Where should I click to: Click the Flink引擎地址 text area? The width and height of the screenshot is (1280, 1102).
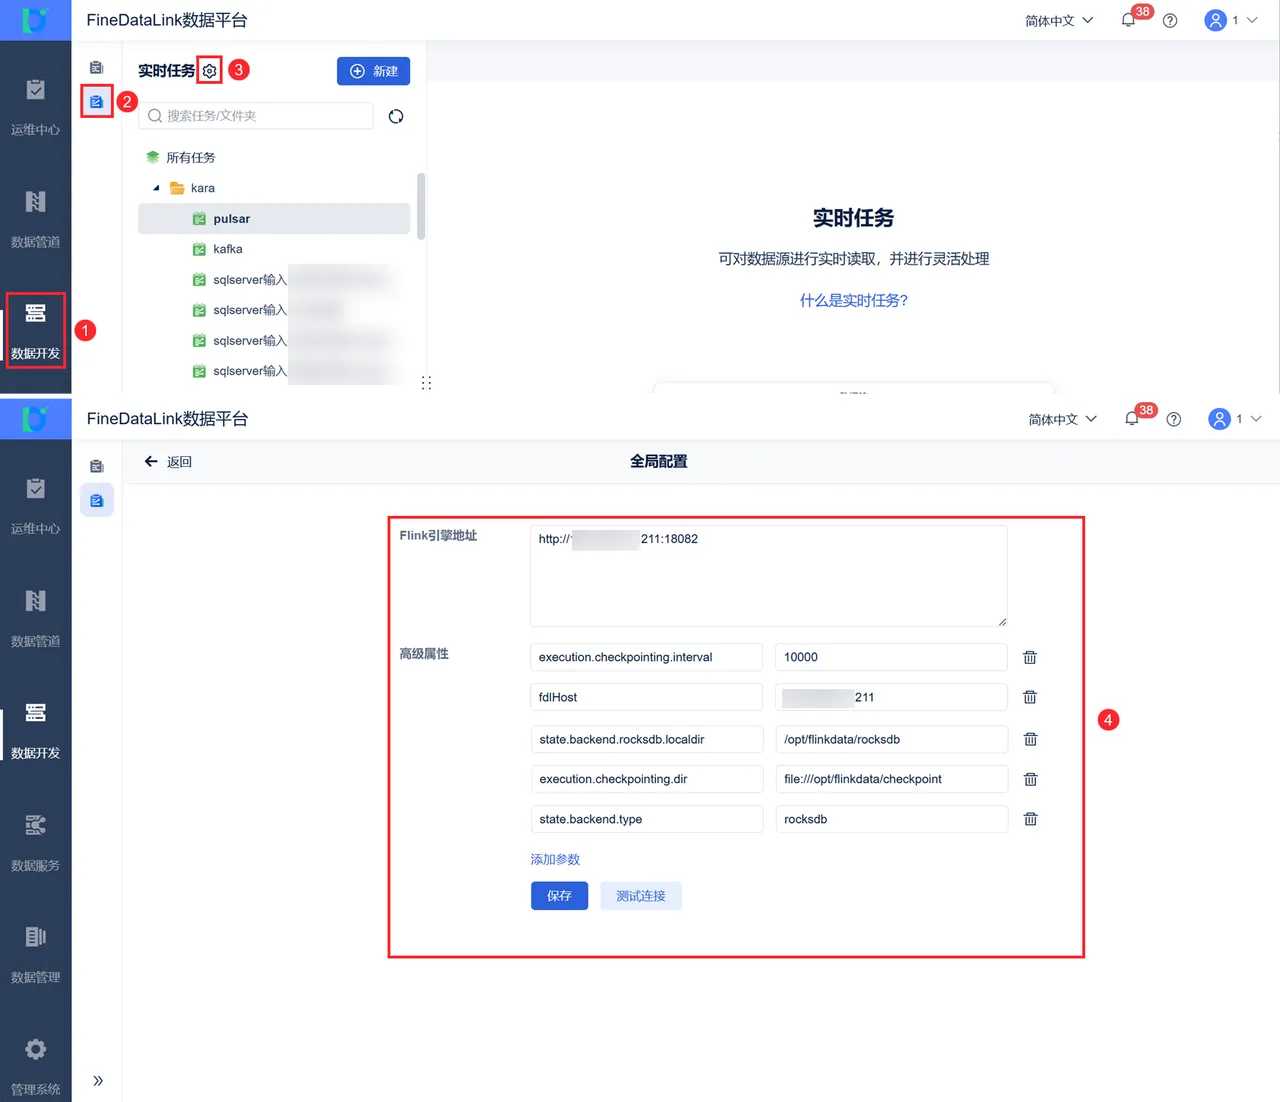(x=768, y=576)
